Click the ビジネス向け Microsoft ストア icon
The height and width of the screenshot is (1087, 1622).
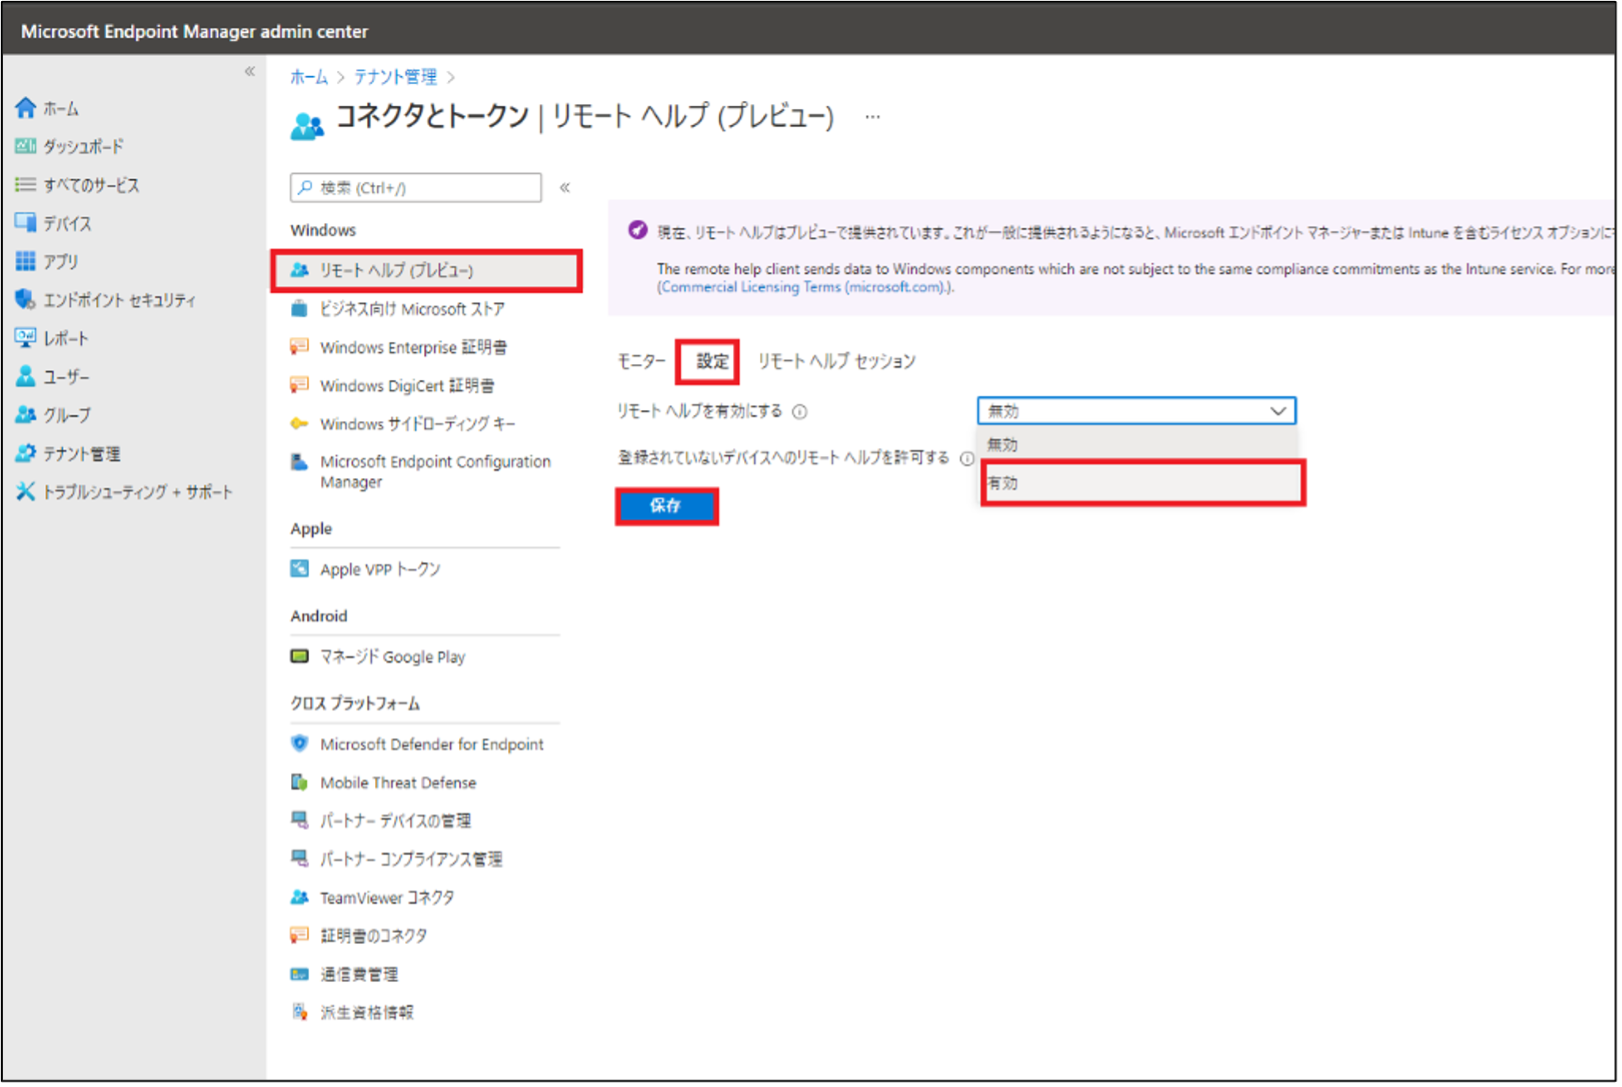[299, 309]
